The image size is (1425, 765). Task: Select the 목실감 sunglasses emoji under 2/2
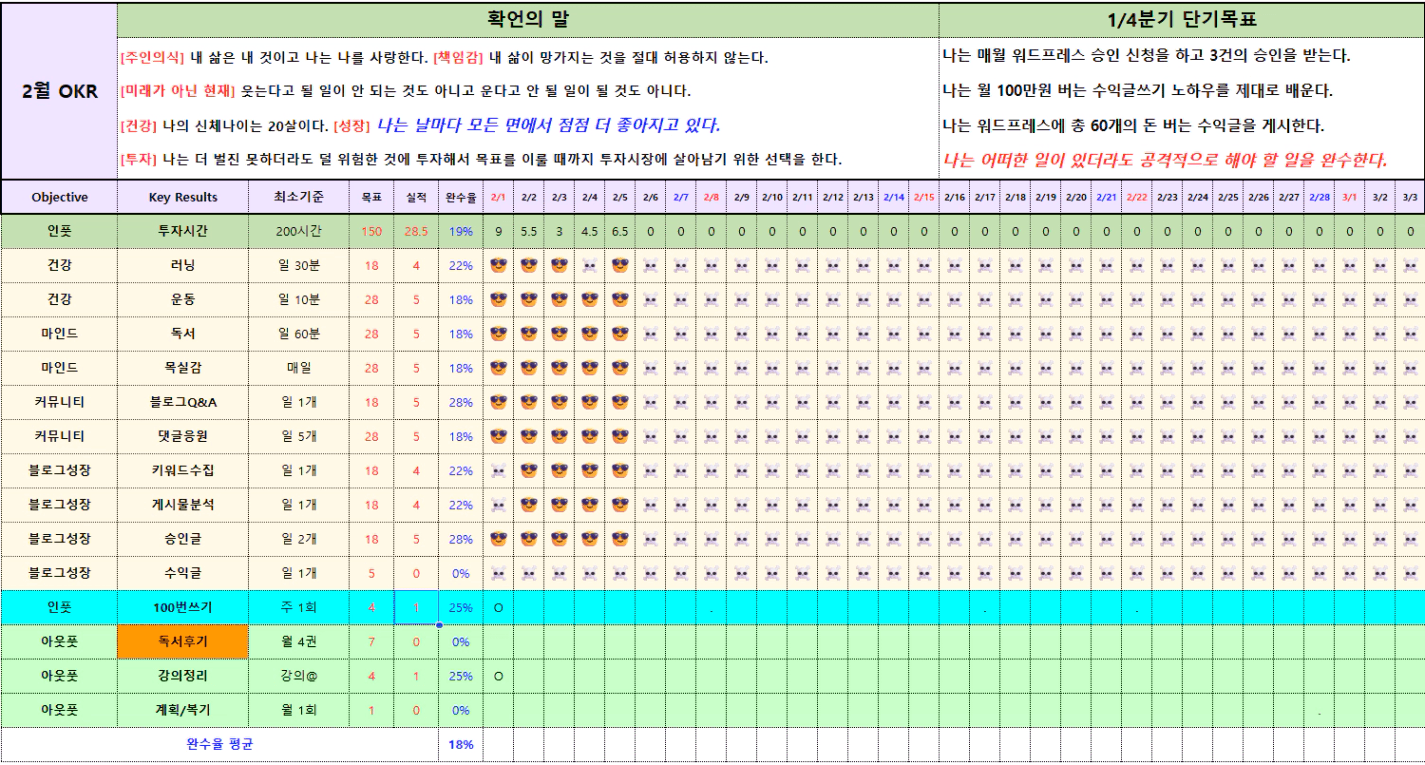pyautogui.click(x=529, y=368)
